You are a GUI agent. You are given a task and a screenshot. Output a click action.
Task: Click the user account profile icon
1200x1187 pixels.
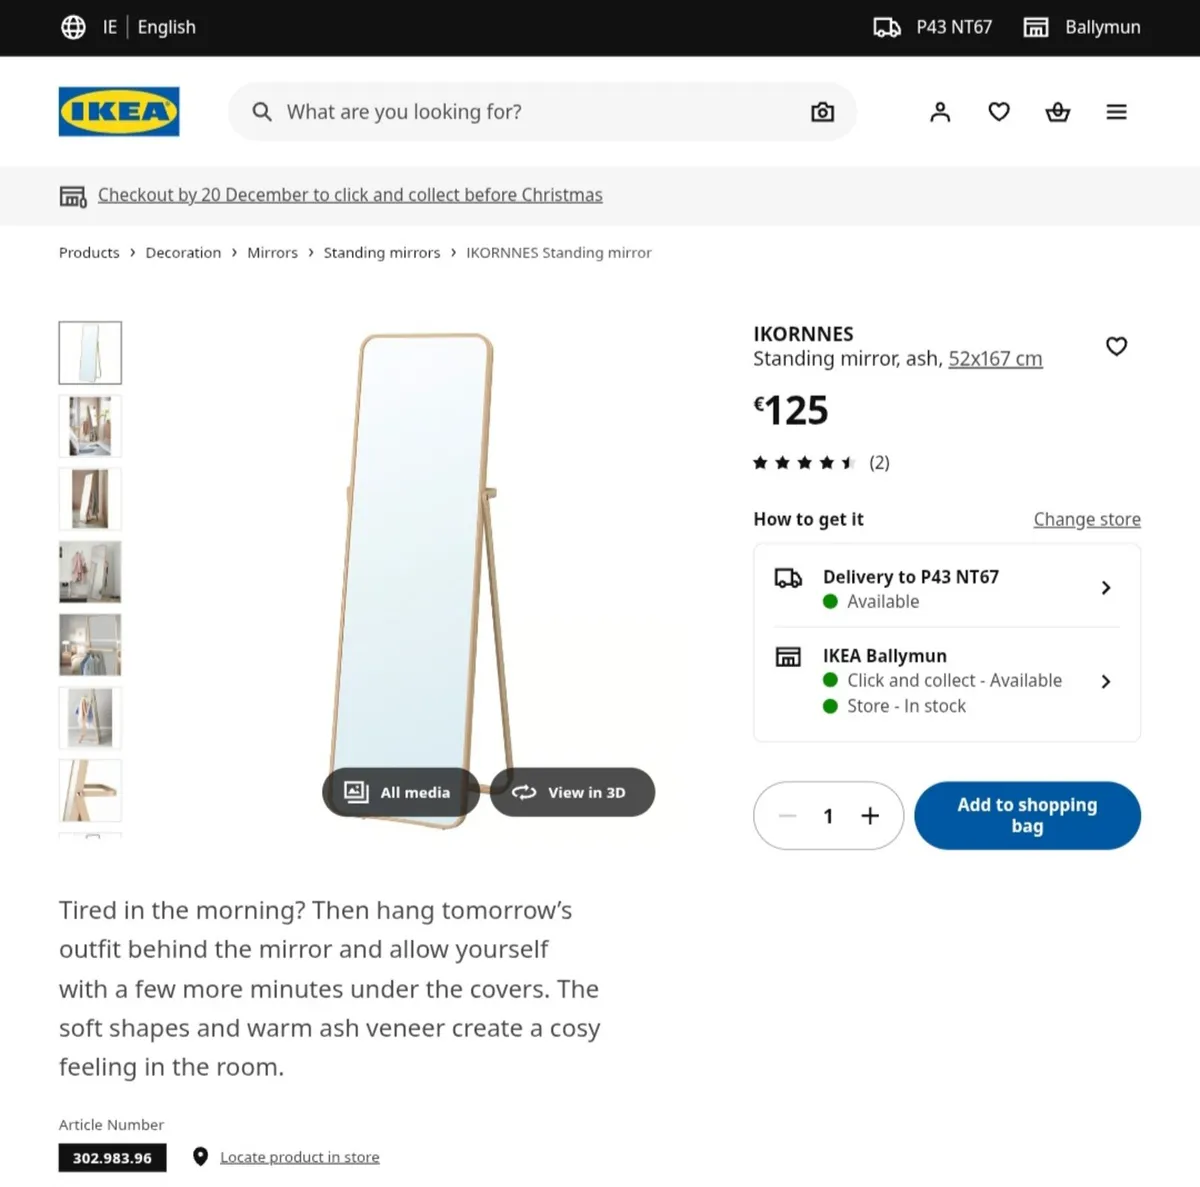pos(940,111)
